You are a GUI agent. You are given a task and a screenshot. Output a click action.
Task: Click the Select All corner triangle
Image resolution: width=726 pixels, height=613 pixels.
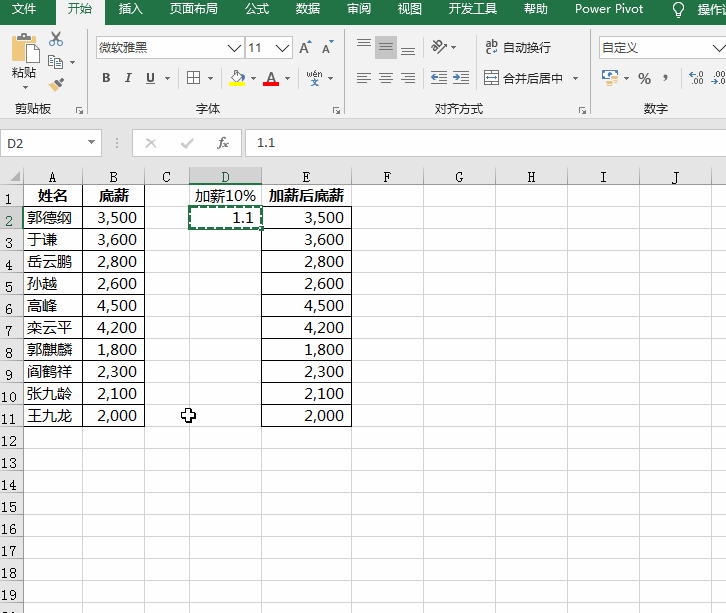pos(14,176)
